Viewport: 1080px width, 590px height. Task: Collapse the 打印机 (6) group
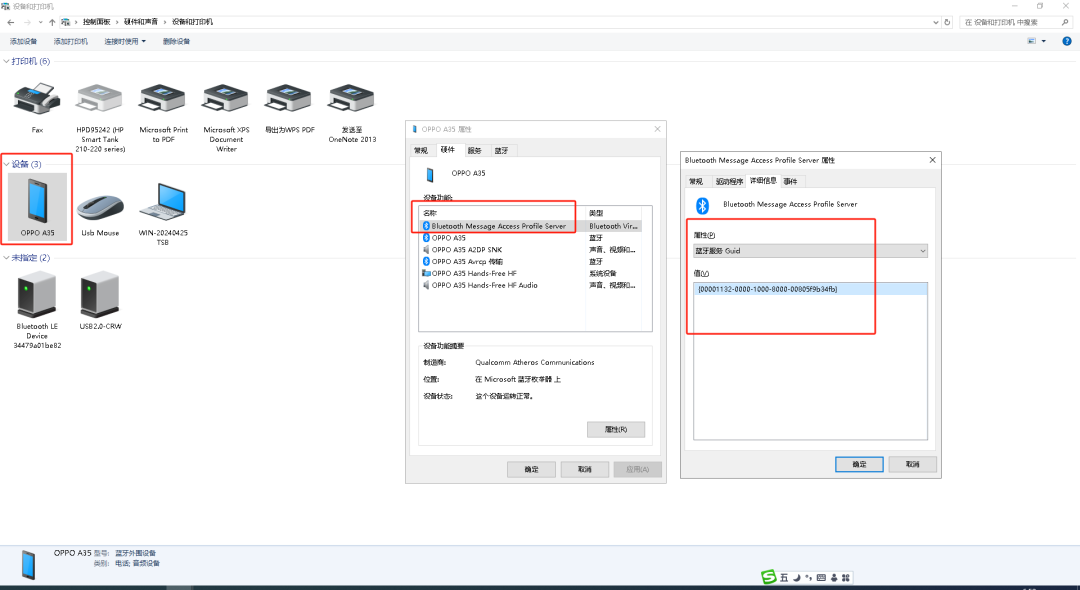pos(6,61)
